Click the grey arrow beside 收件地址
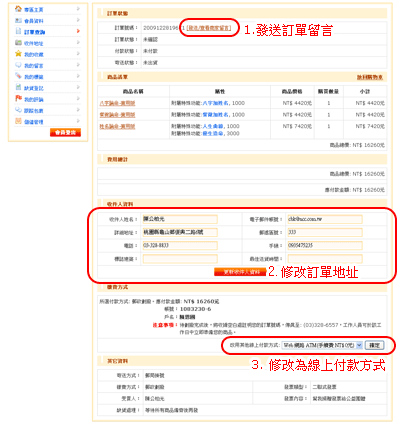 tap(78, 43)
